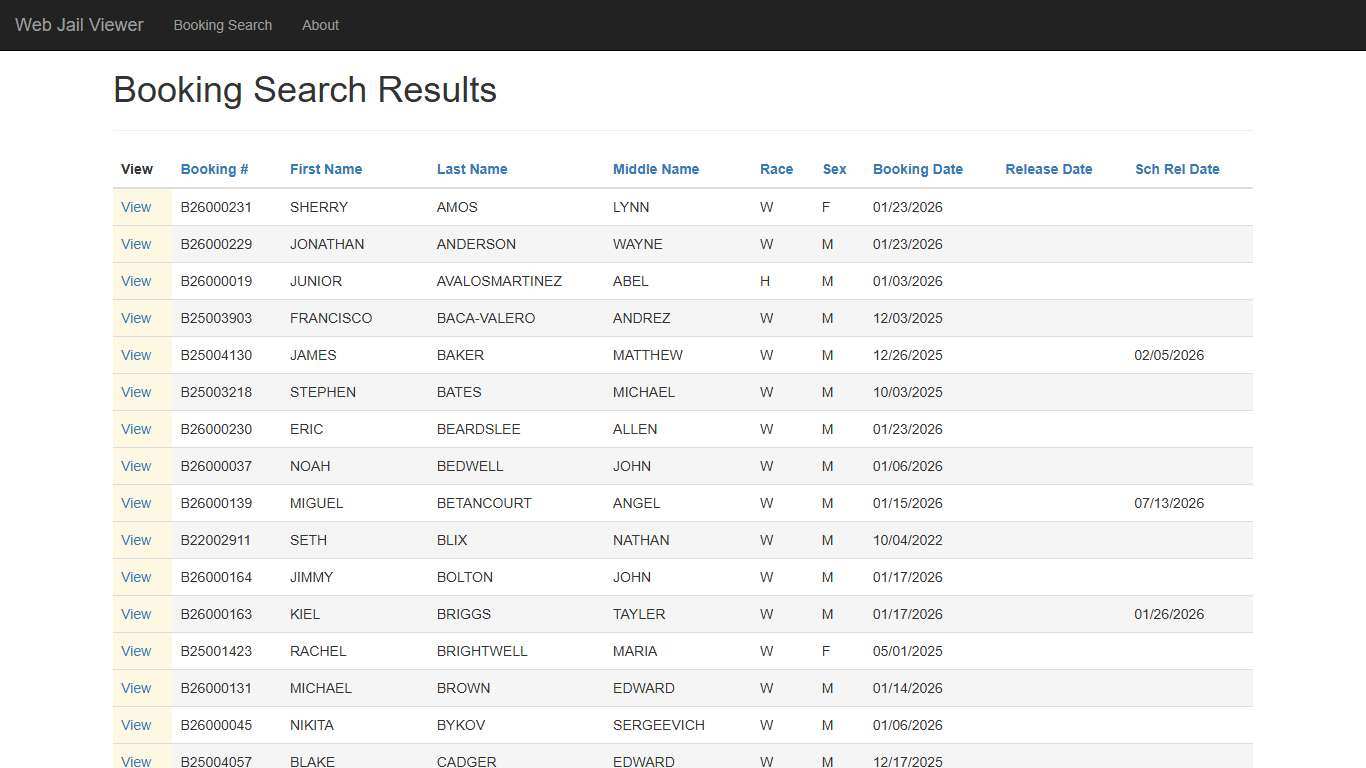Viewport: 1366px width, 768px height.
Task: Open the Booking Search page
Action: coord(222,25)
